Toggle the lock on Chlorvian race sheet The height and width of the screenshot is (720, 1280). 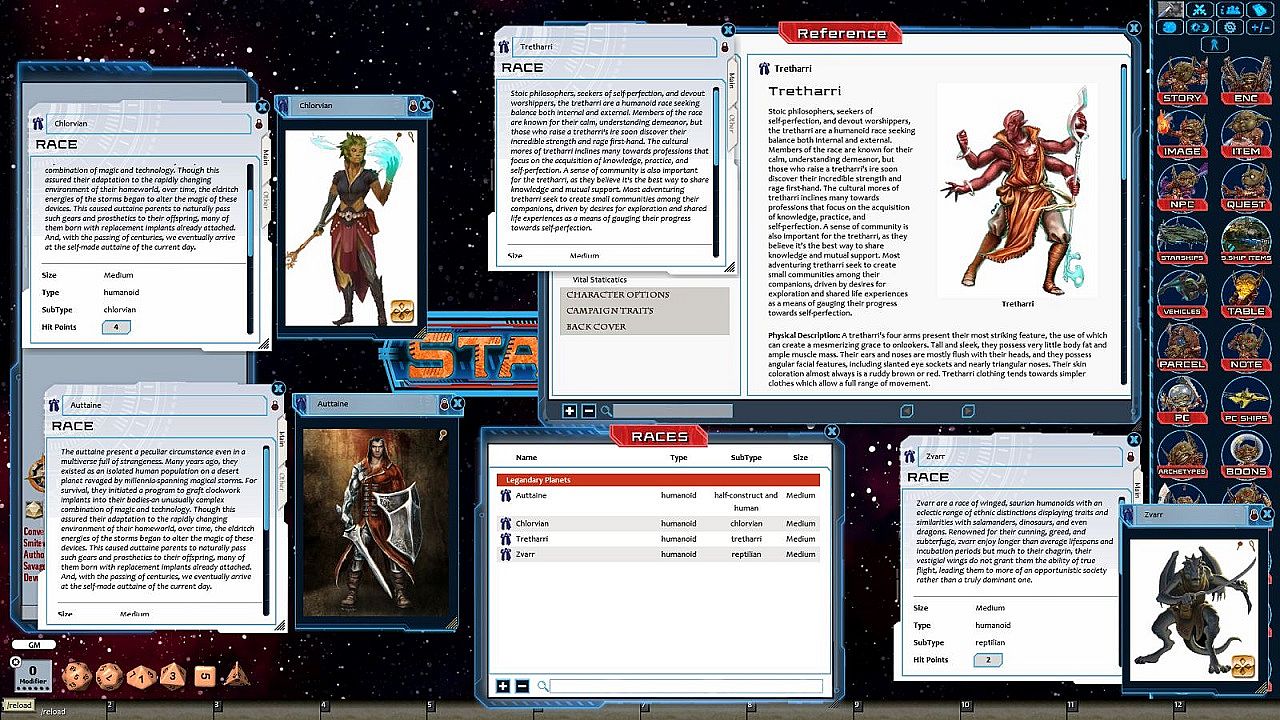pos(259,124)
